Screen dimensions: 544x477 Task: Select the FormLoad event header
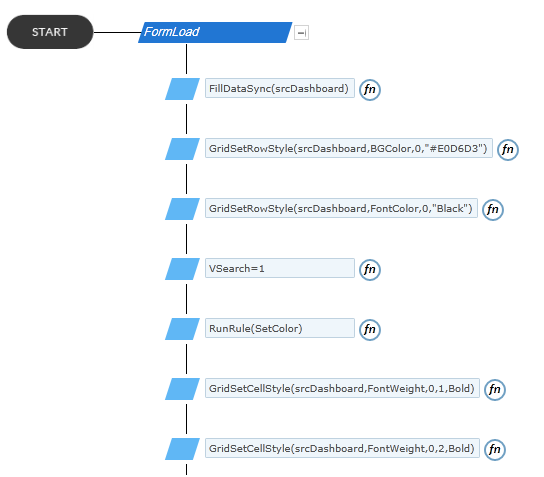[215, 32]
